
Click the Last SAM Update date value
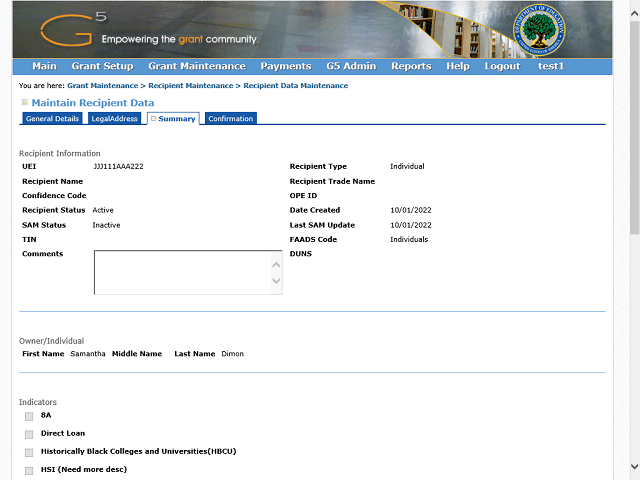pyautogui.click(x=411, y=225)
